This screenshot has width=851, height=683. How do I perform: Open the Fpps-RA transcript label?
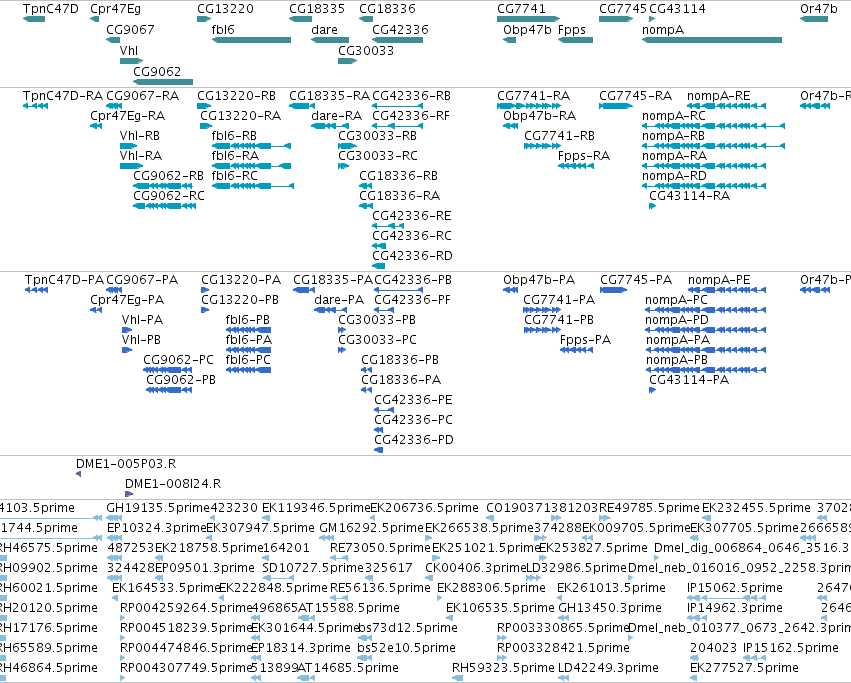pos(584,156)
